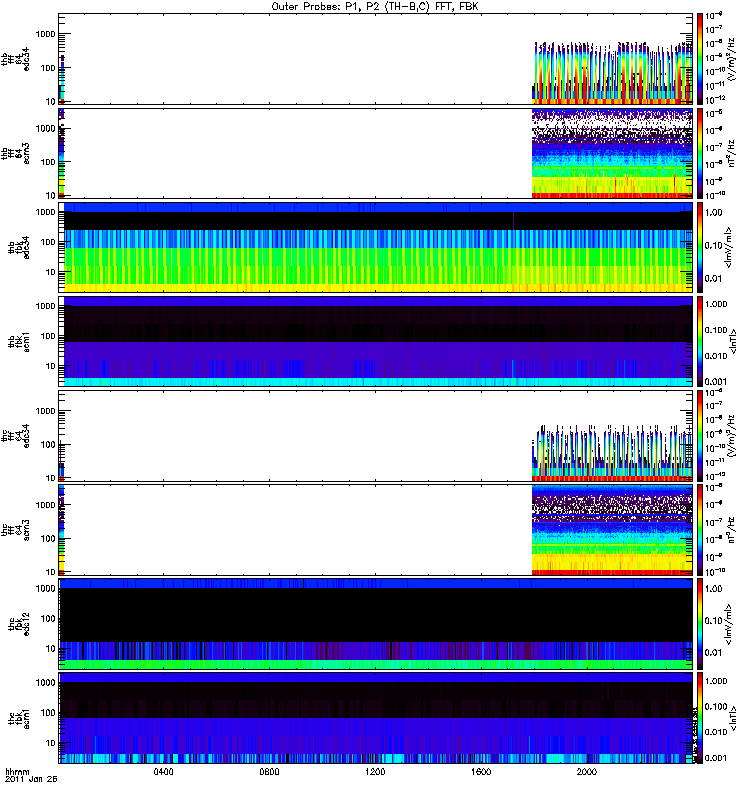Click the "thc fbk scm1" panel axis label
The height and width of the screenshot is (800, 750).
[x=19, y=718]
